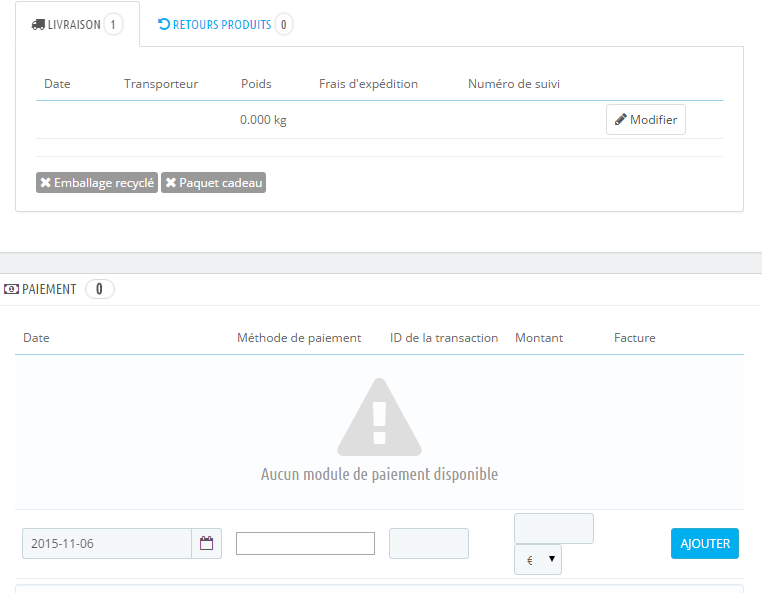This screenshot has width=762, height=593.
Task: Click the ID de la transaction header
Action: pyautogui.click(x=444, y=338)
